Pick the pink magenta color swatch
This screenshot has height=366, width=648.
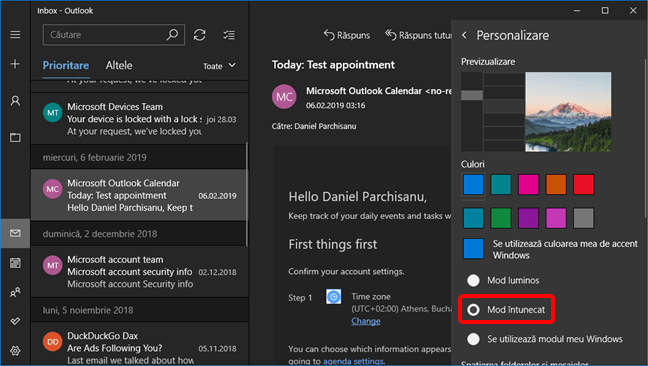click(529, 184)
